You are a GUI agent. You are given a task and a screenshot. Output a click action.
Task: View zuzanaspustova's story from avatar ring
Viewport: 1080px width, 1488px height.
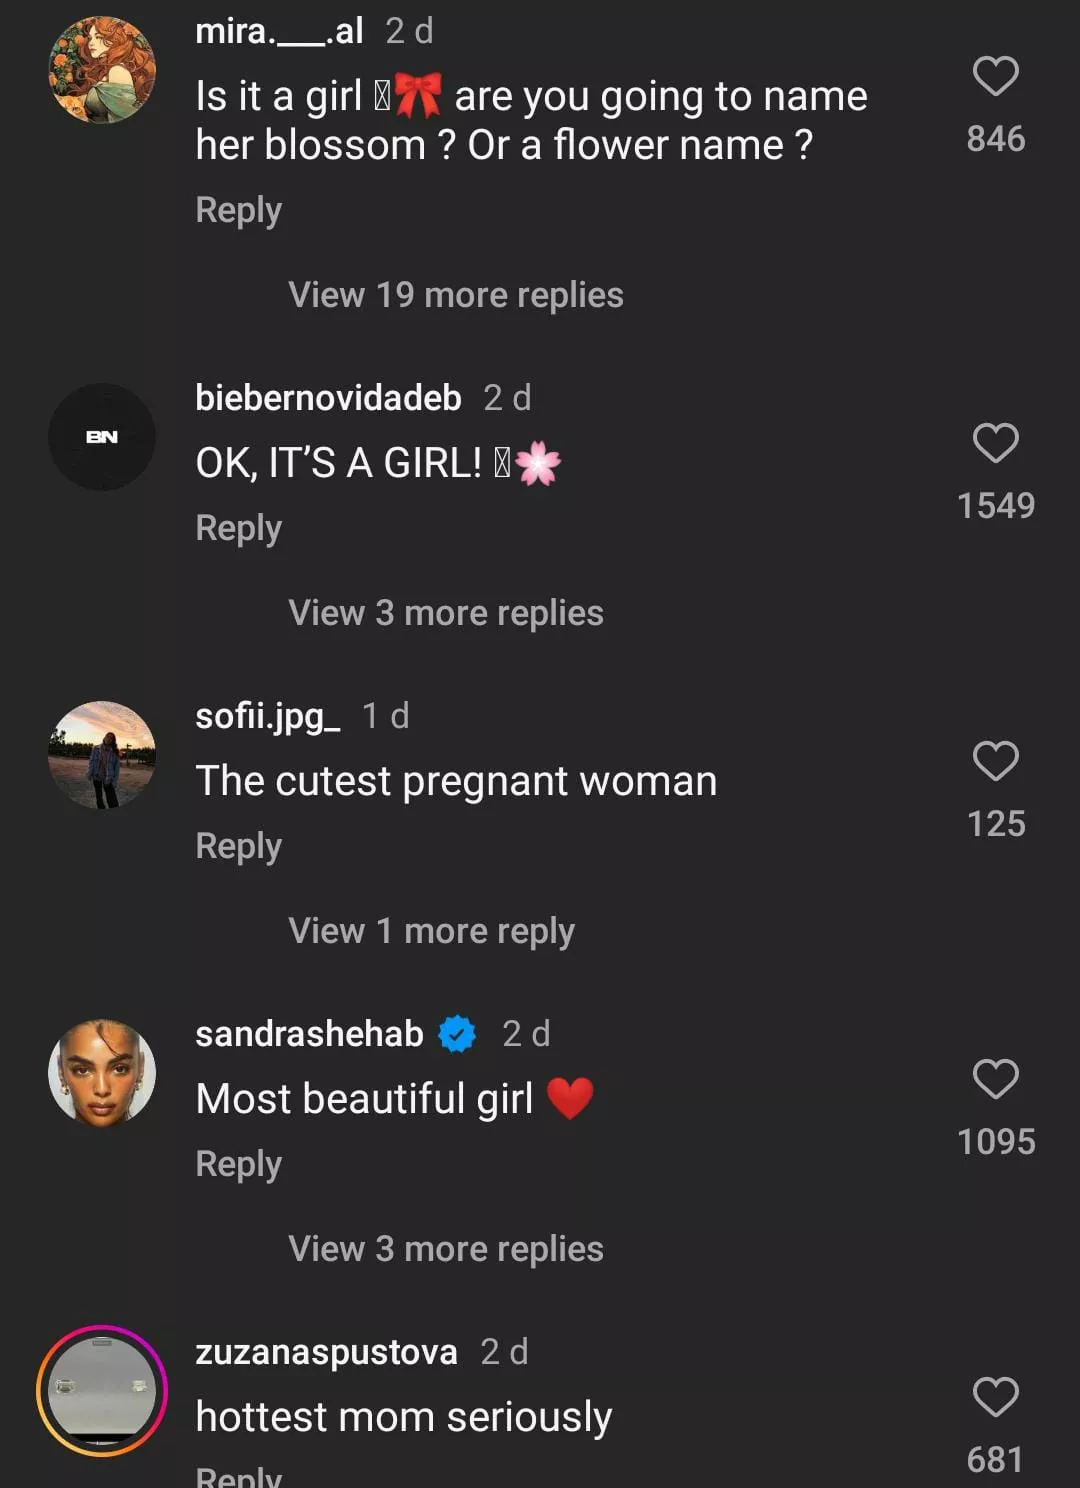[x=102, y=1391]
